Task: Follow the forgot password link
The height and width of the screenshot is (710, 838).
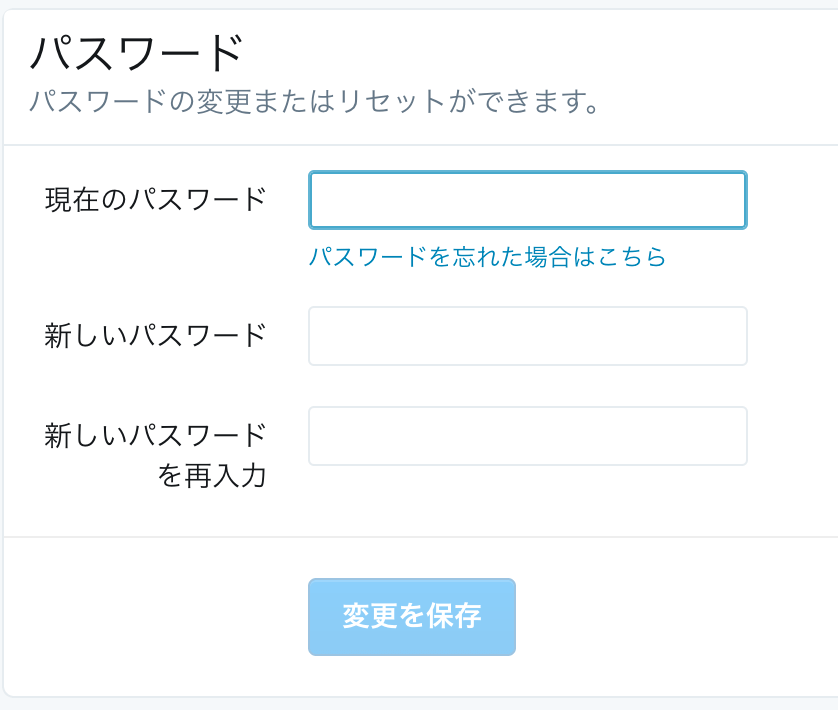Action: tap(487, 257)
